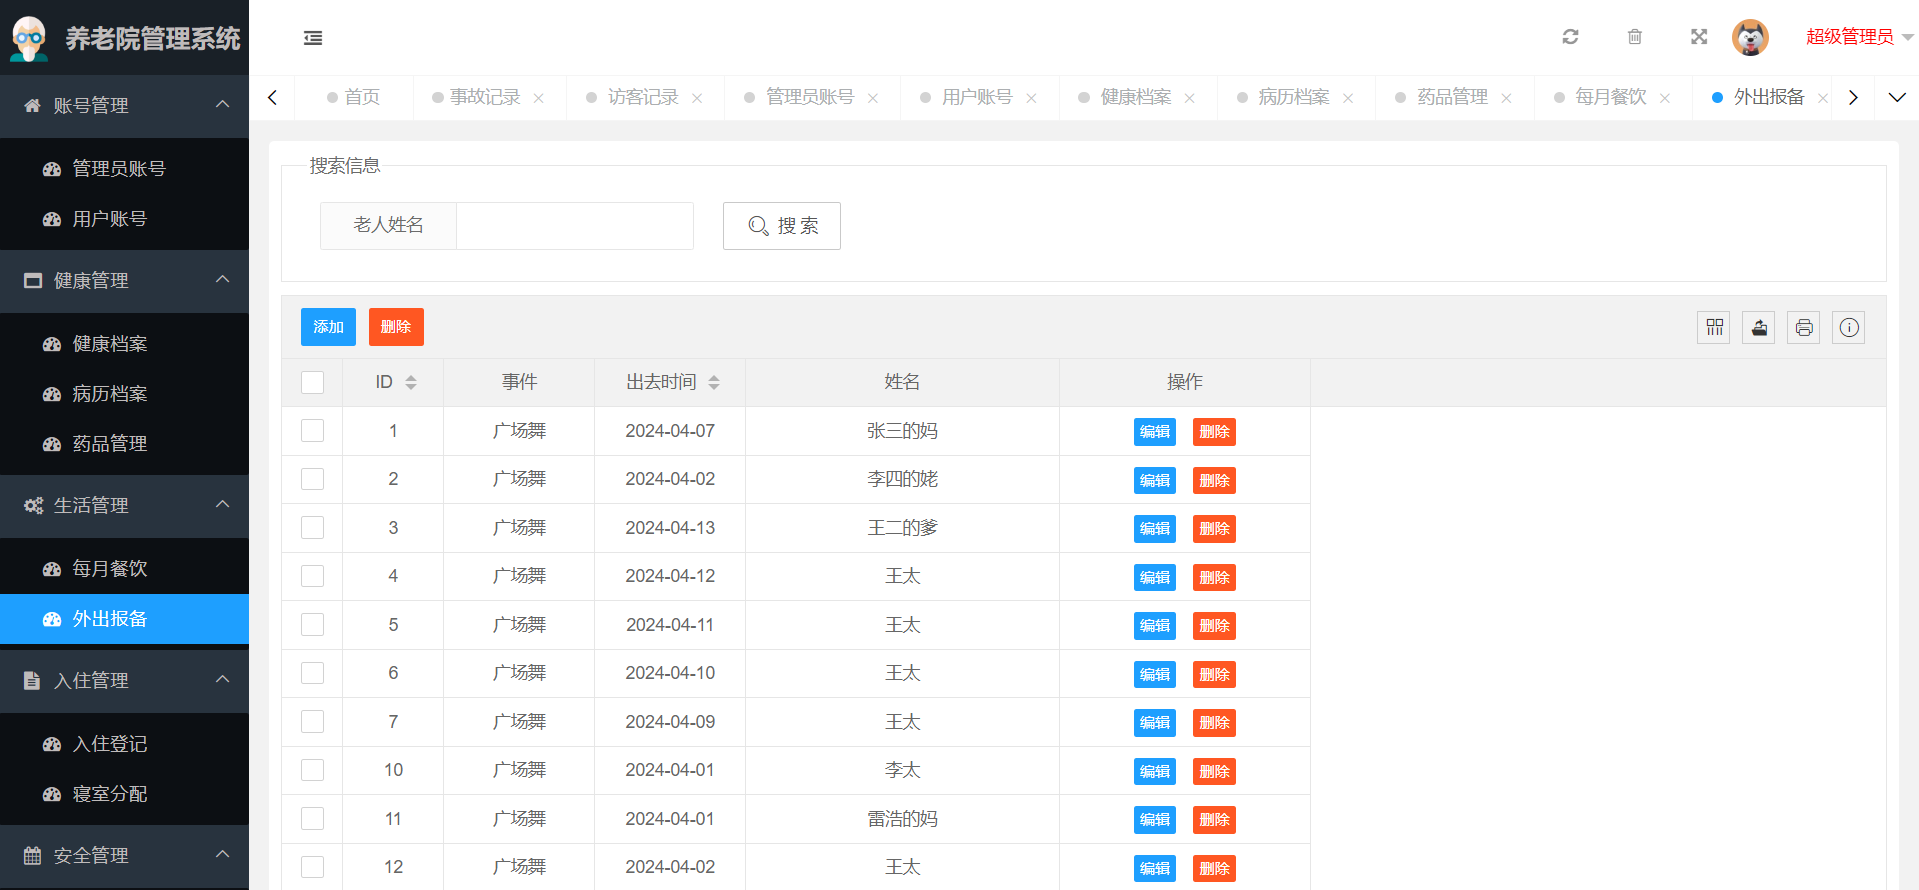Click the toolbar 删除 batch delete button
The width and height of the screenshot is (1919, 890).
[x=396, y=327]
